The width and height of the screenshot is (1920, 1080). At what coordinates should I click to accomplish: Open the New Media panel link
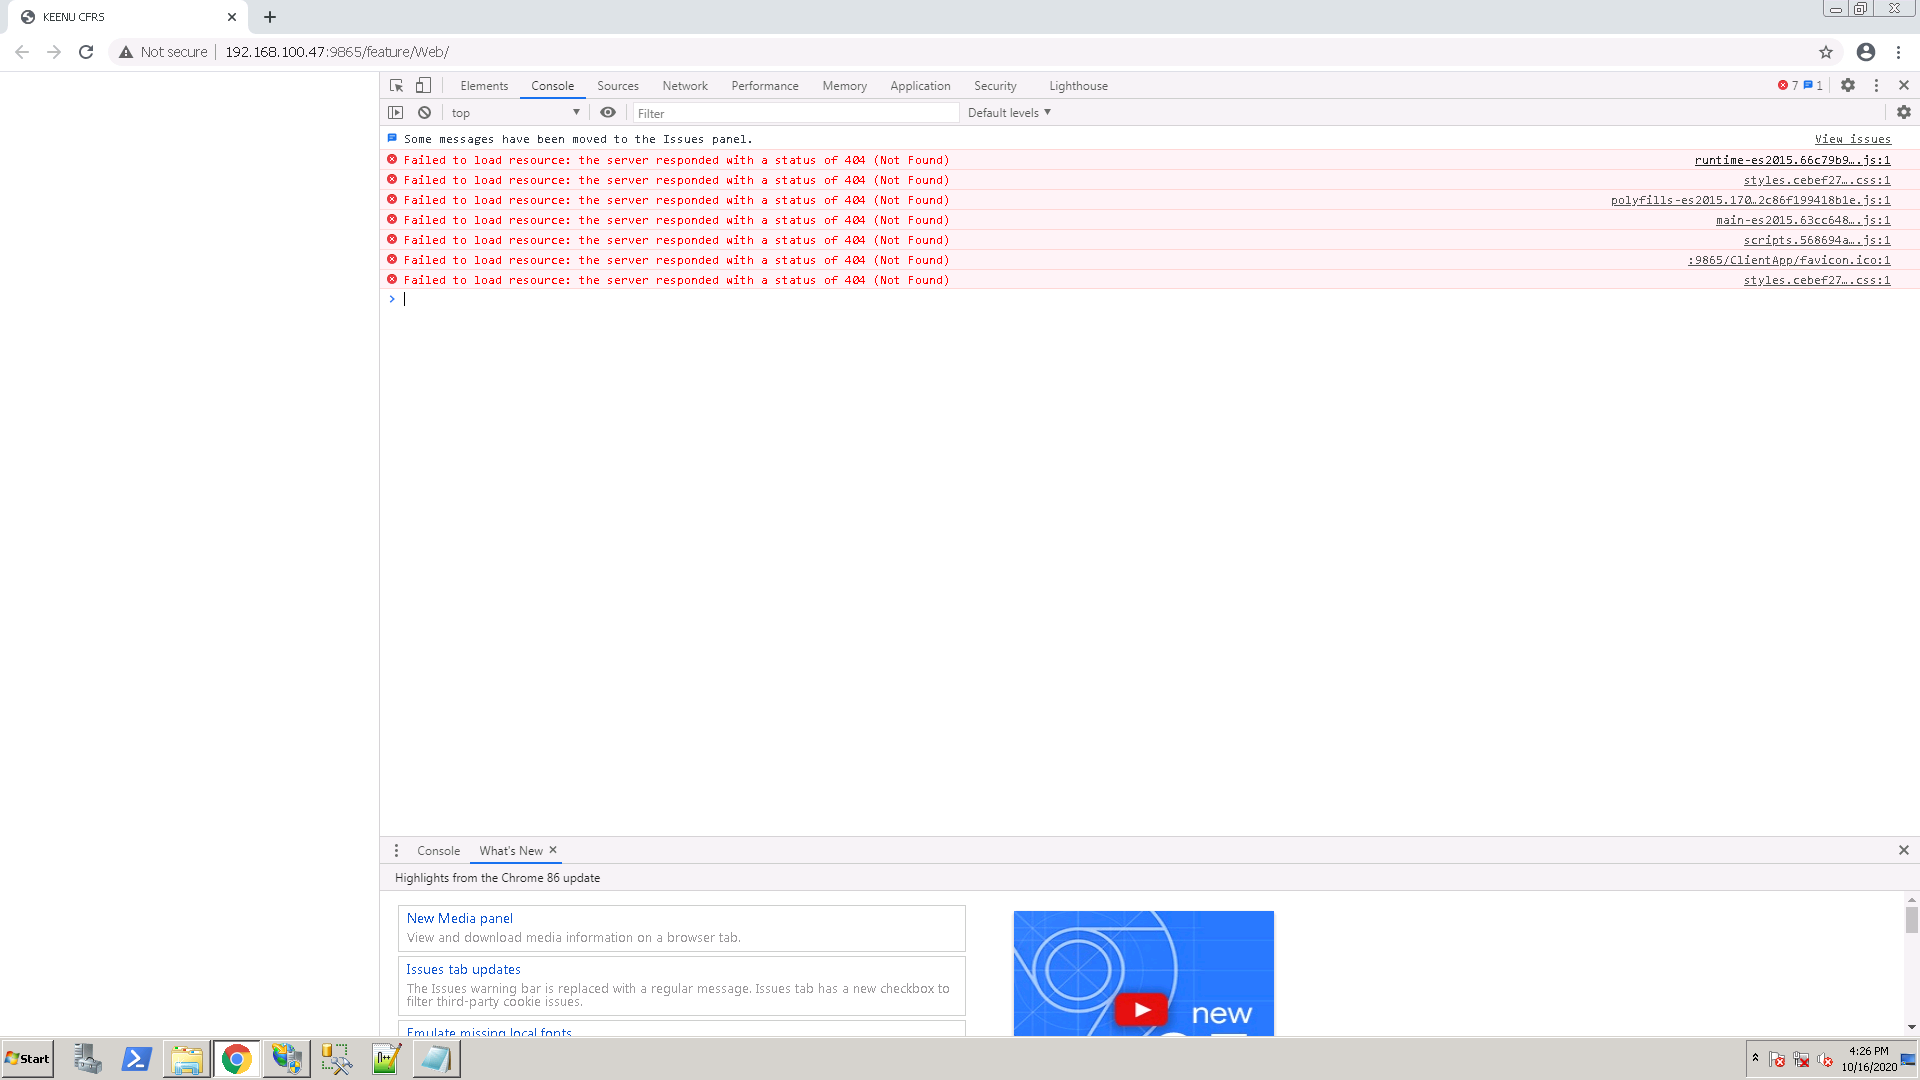459,918
